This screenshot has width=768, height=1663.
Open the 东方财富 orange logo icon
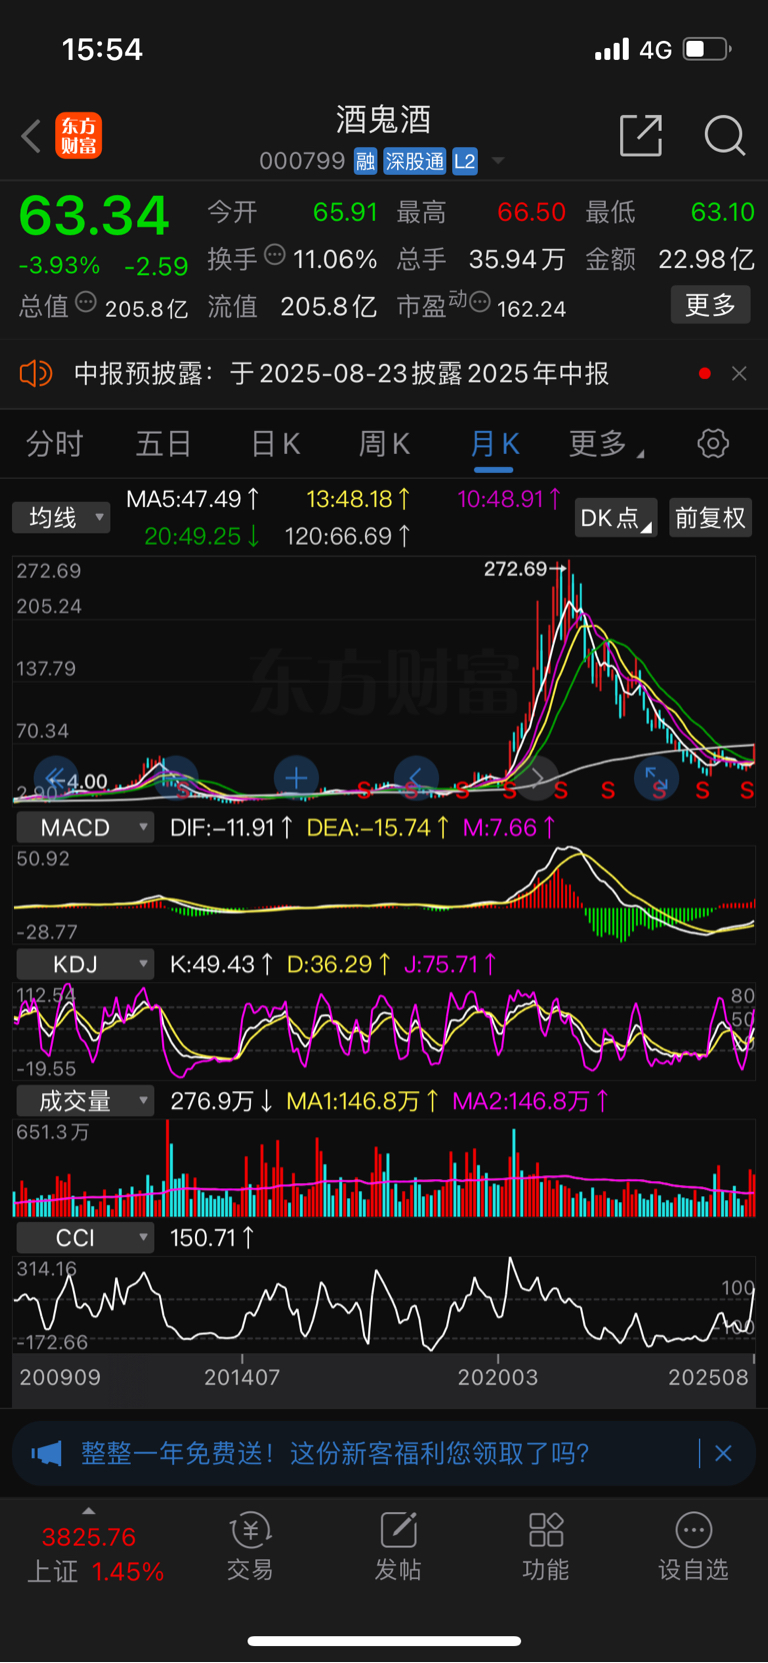[78, 136]
